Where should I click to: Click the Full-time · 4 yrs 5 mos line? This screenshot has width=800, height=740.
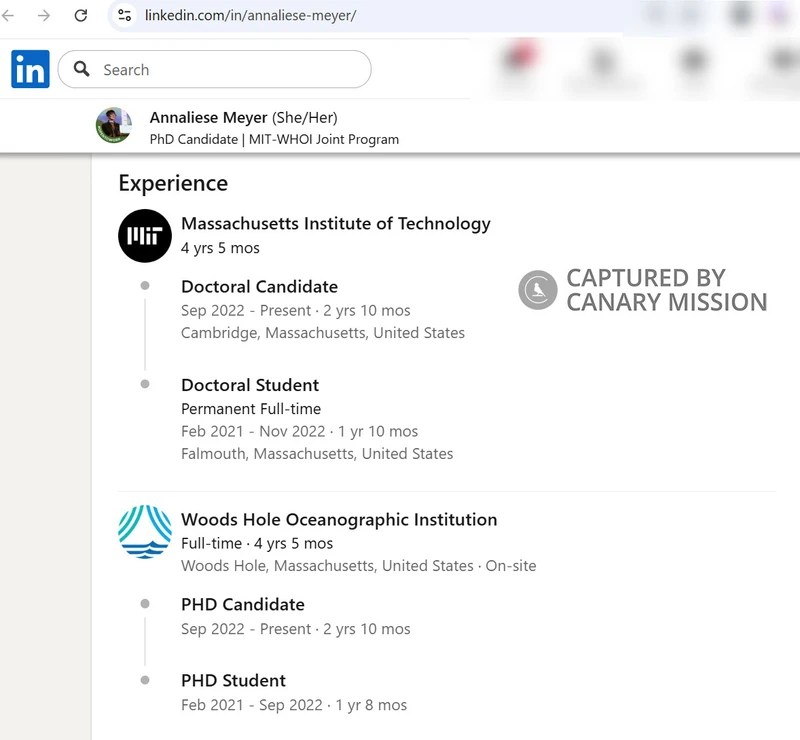257,544
